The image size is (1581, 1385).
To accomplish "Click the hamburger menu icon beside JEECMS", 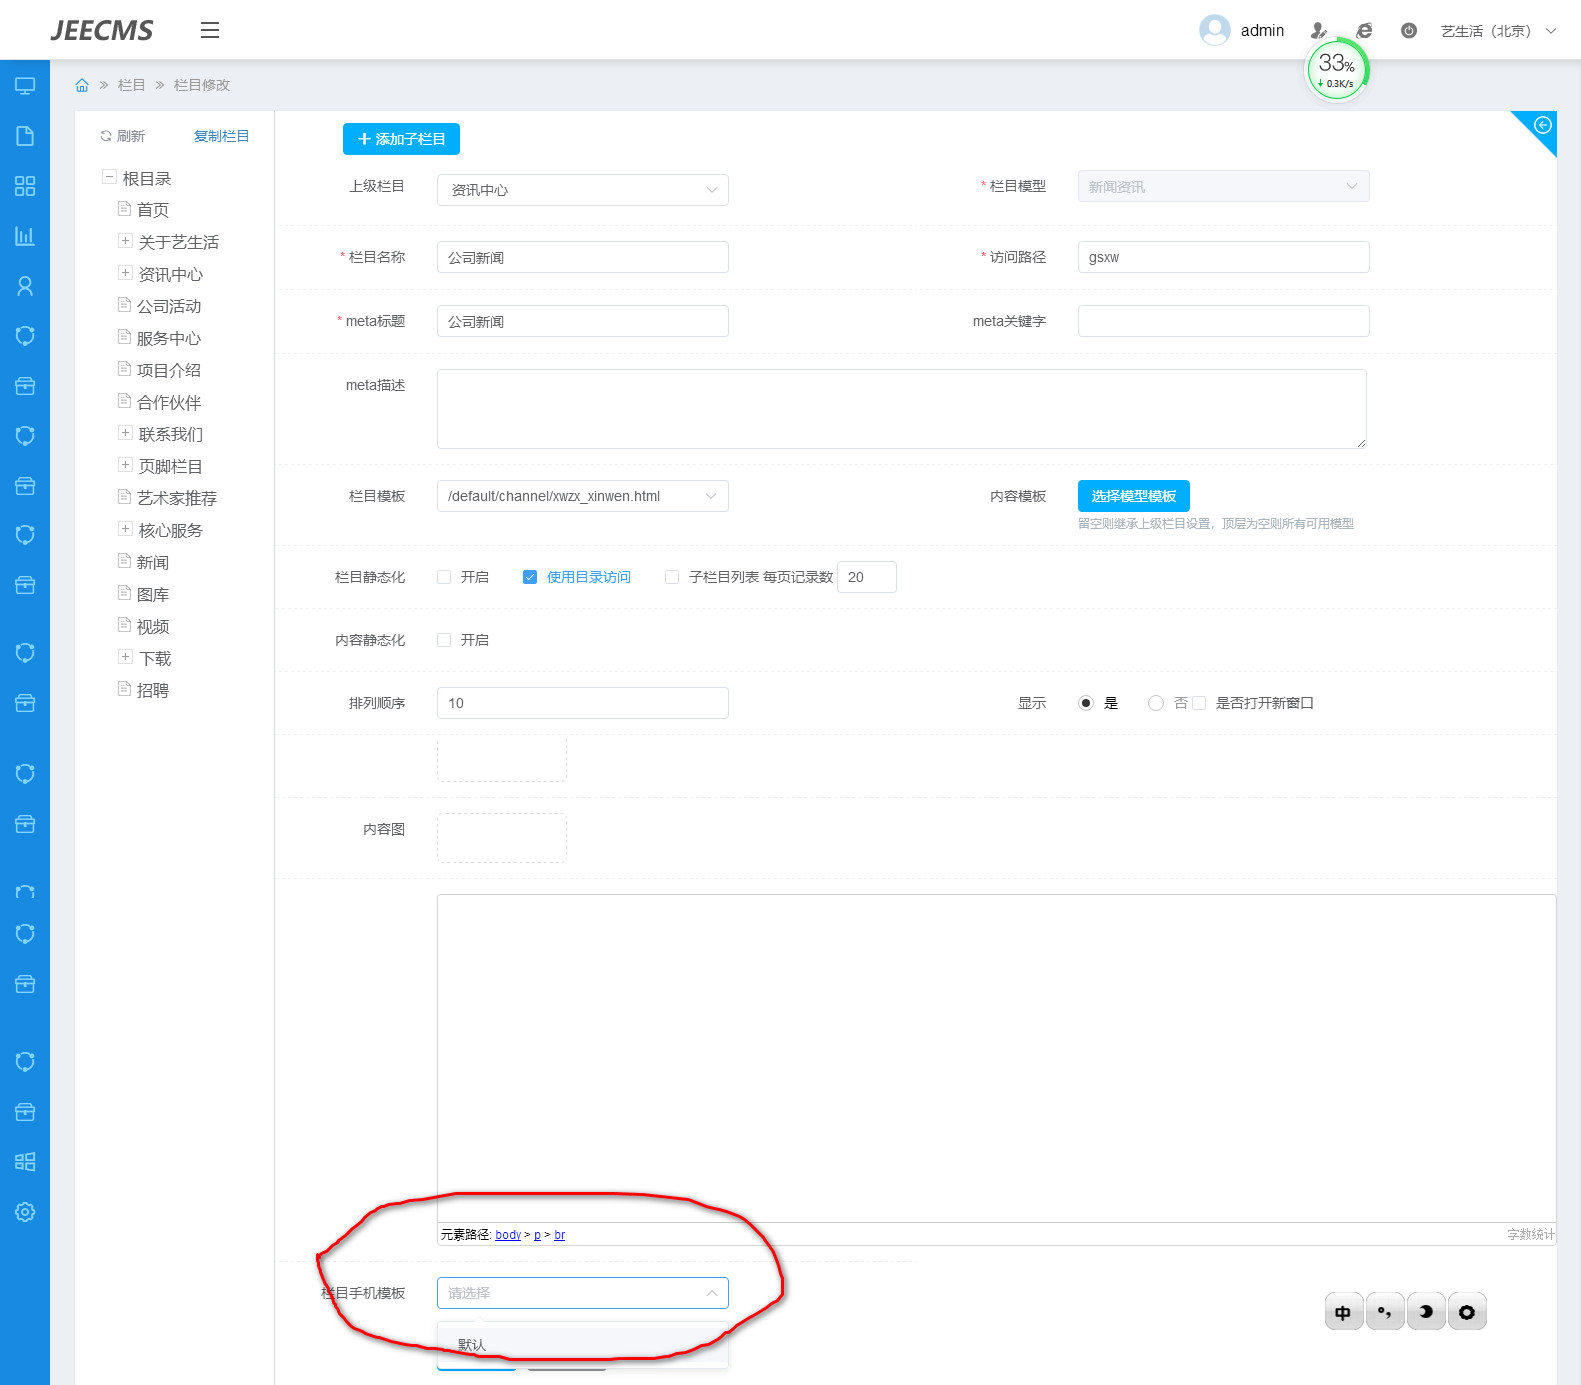I will pyautogui.click(x=209, y=30).
